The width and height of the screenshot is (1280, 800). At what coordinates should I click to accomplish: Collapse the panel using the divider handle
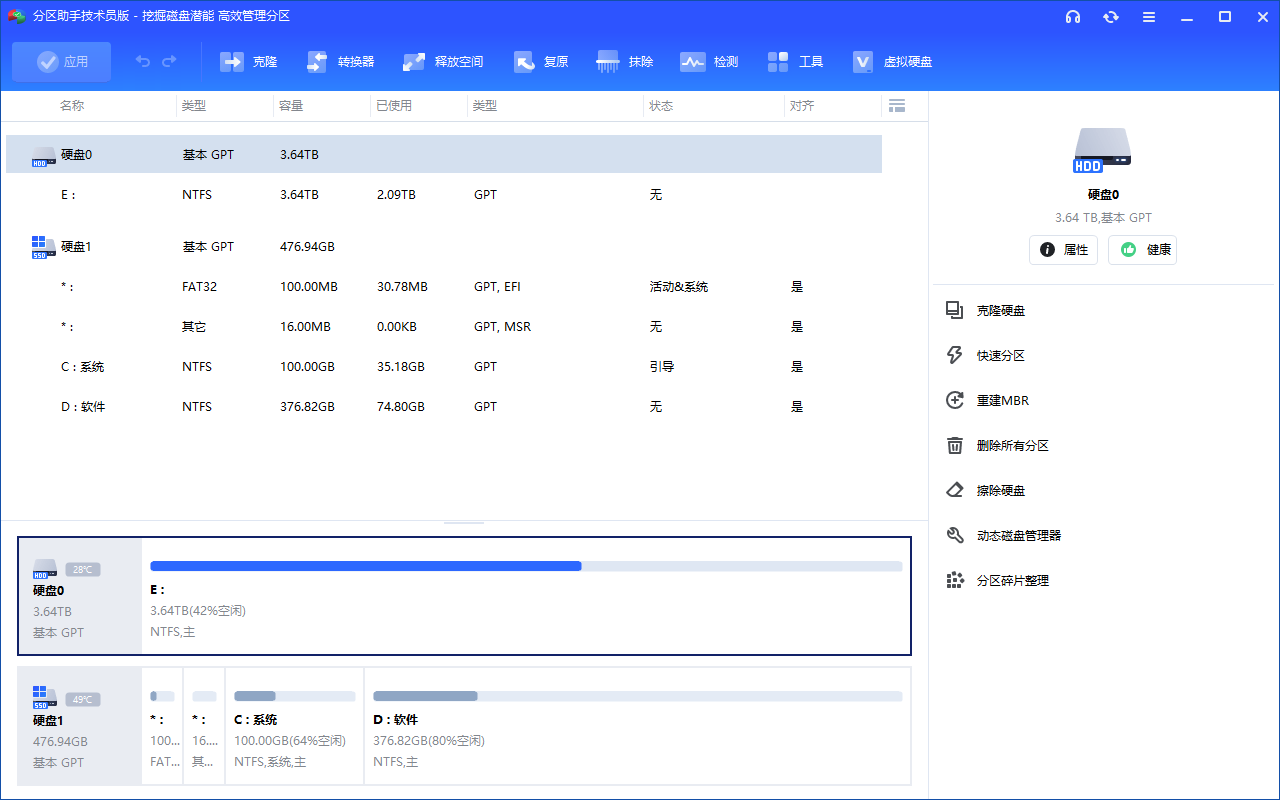(464, 521)
